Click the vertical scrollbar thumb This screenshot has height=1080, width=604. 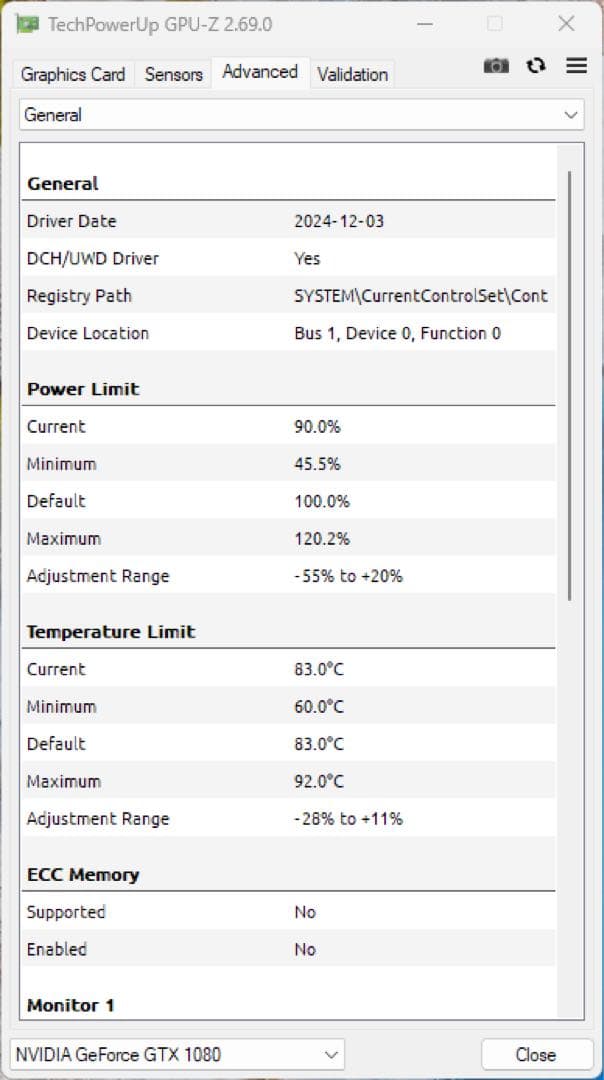click(570, 386)
